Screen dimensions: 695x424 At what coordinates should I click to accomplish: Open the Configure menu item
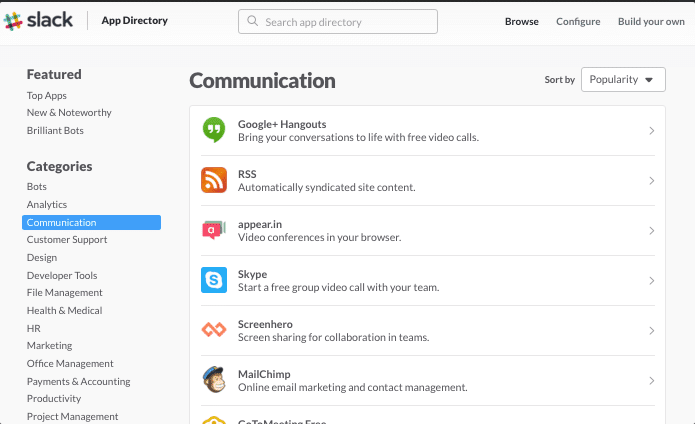(578, 22)
